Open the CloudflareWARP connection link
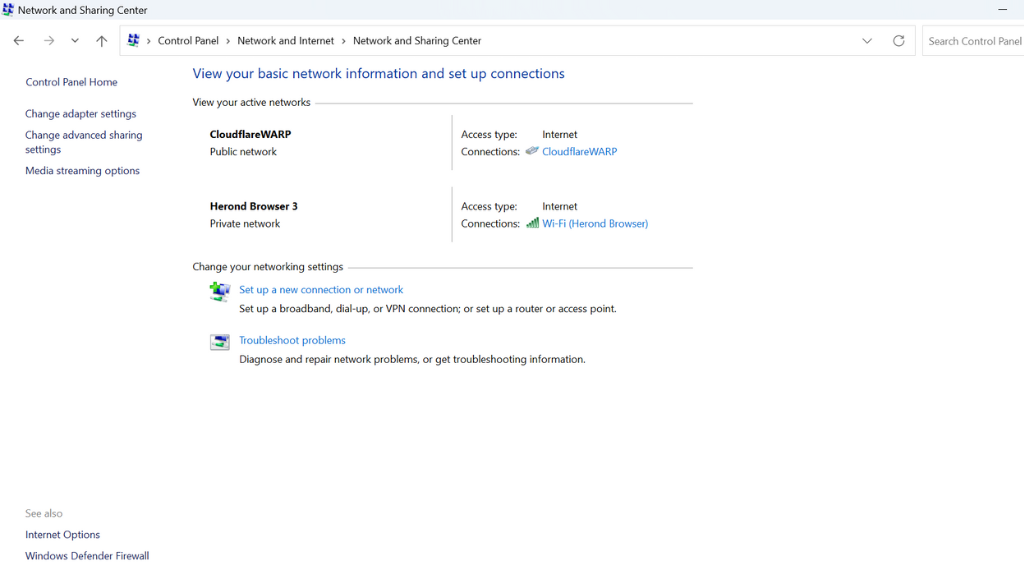The image size is (1024, 576). 579,152
